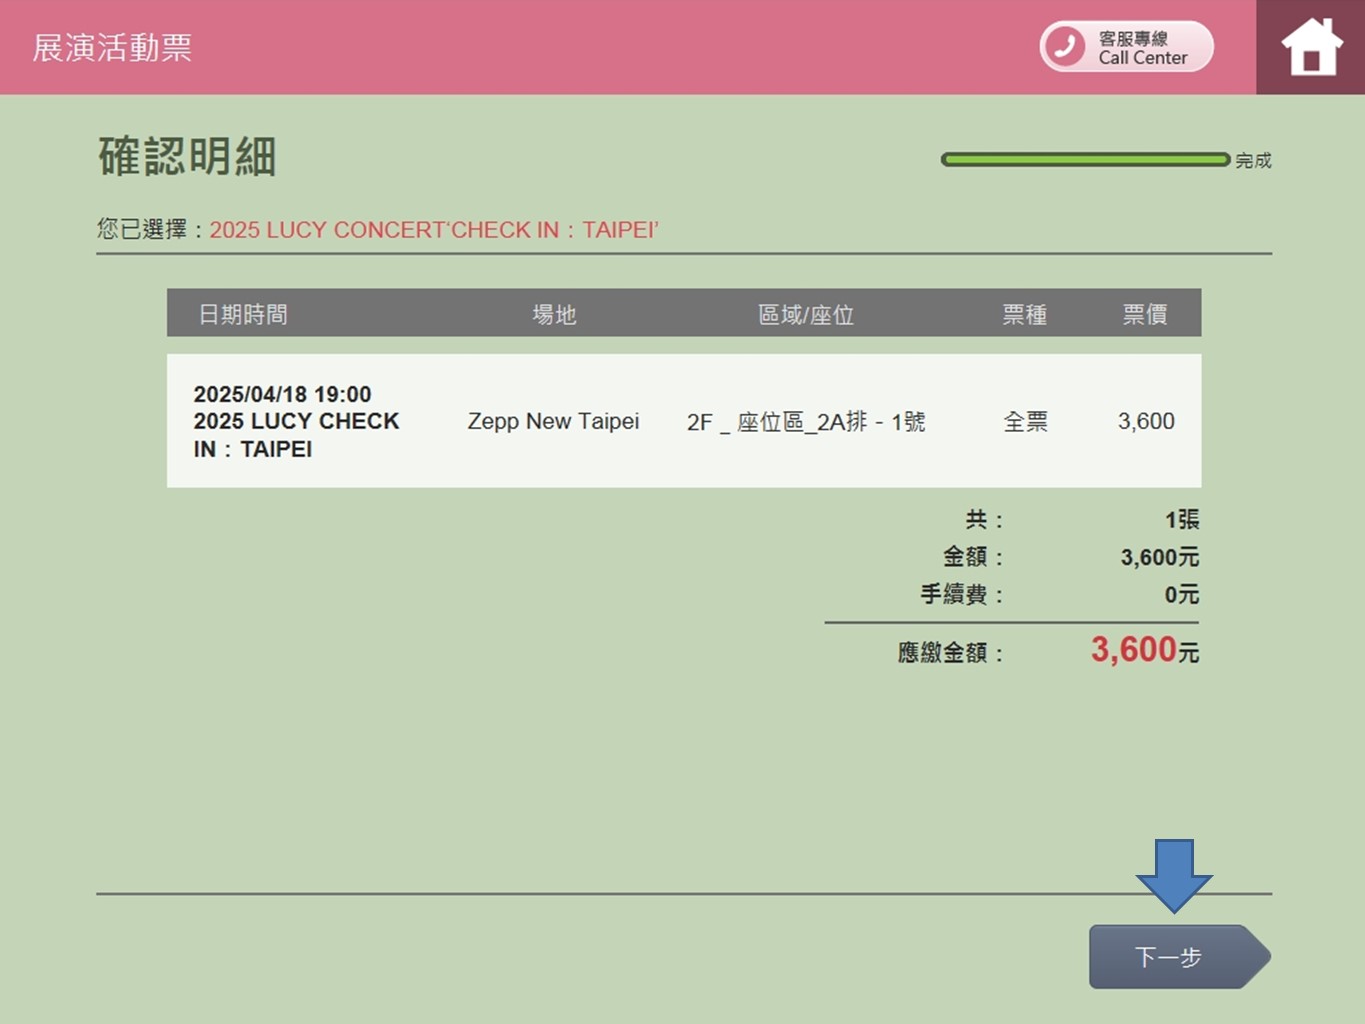
Task: Click the green progress bar near 完成
Action: coord(1084,159)
